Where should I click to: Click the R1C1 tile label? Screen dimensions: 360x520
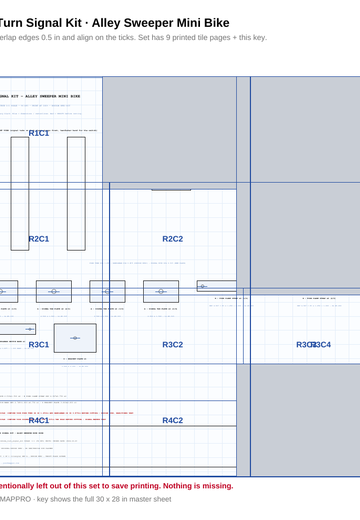click(x=39, y=133)
